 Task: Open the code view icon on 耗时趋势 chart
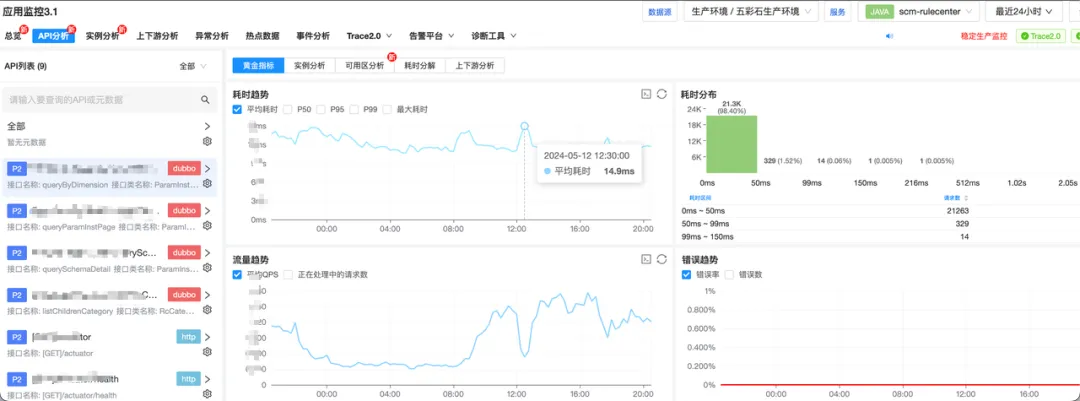click(646, 94)
